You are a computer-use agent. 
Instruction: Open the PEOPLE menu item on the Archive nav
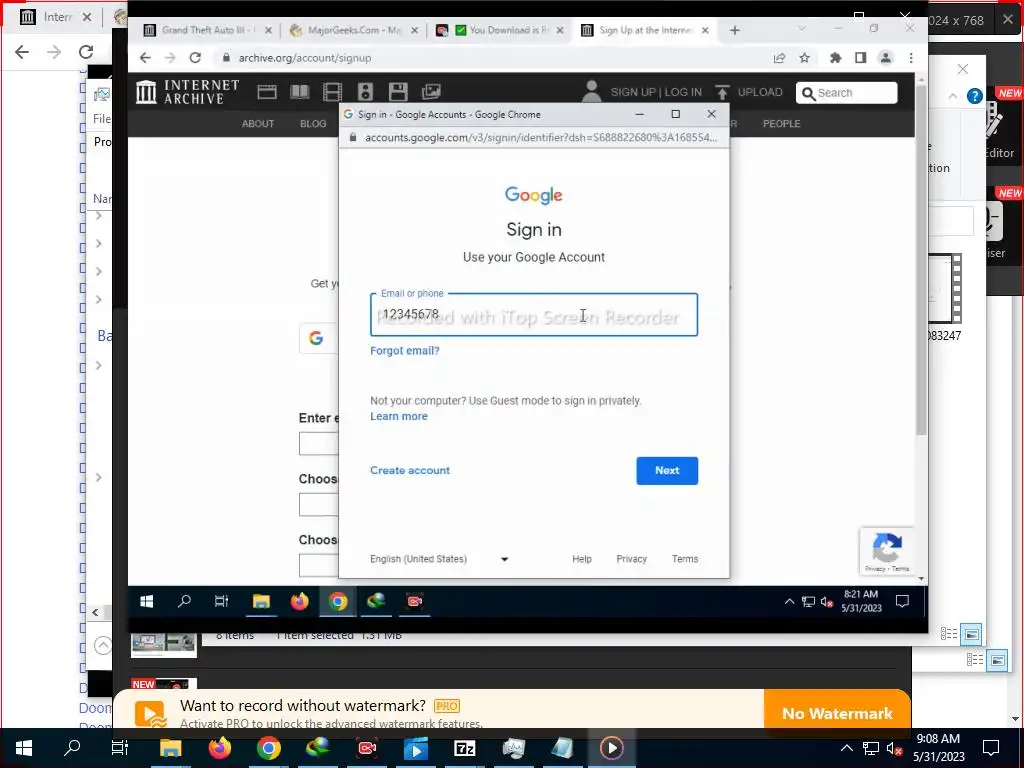[781, 123]
